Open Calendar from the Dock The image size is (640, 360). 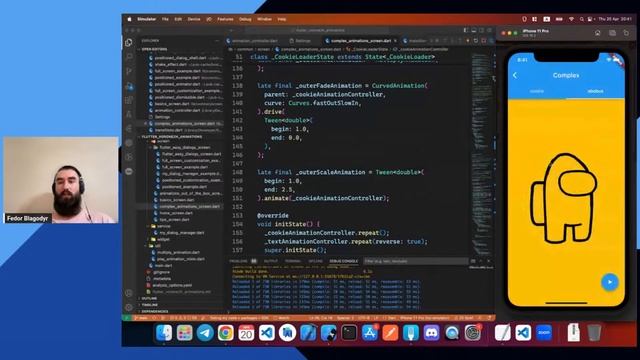pos(246,333)
